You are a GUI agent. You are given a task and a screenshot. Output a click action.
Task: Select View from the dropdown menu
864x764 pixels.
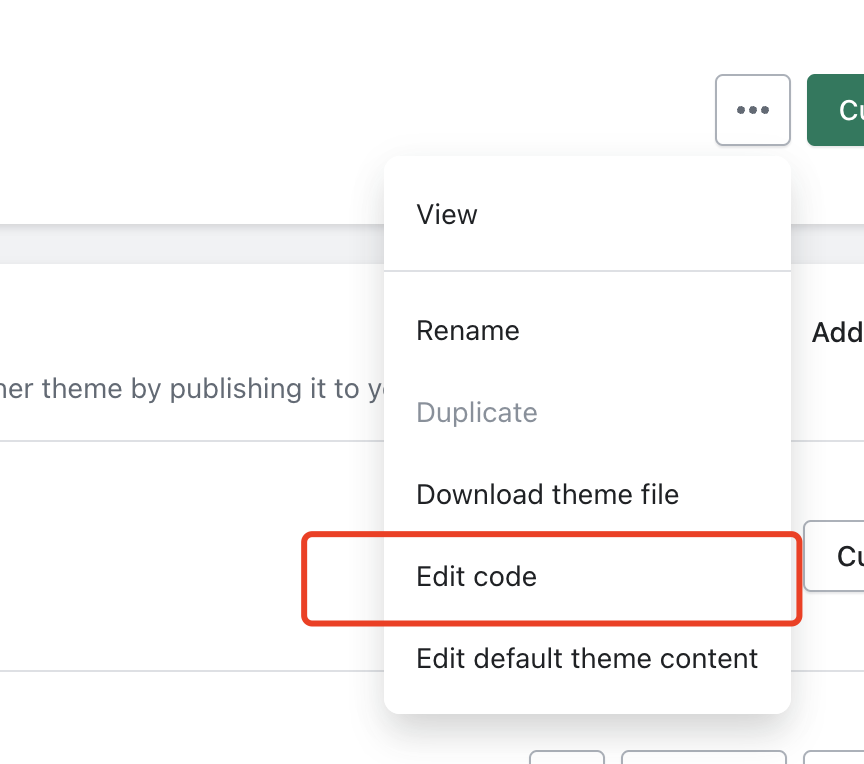coord(447,214)
